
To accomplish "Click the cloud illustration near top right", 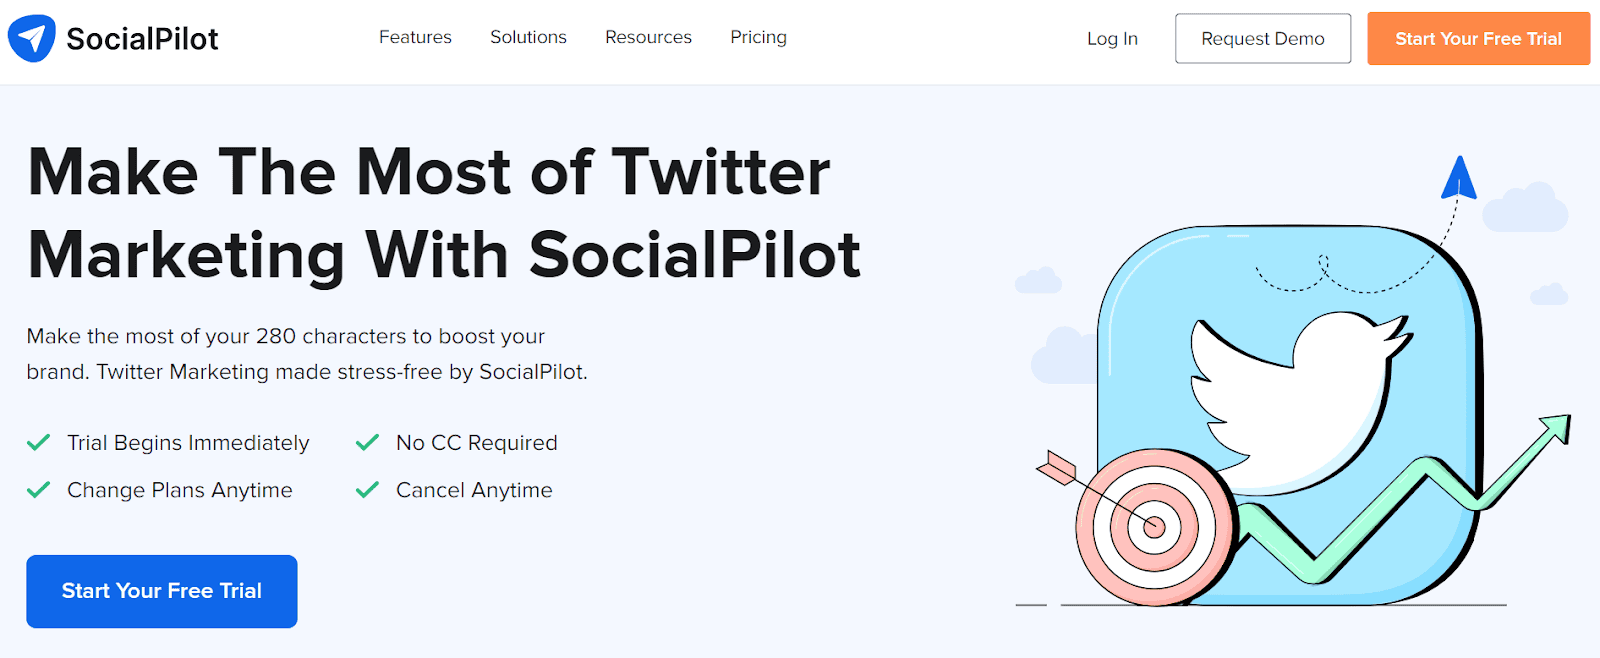I will pos(1525,207).
